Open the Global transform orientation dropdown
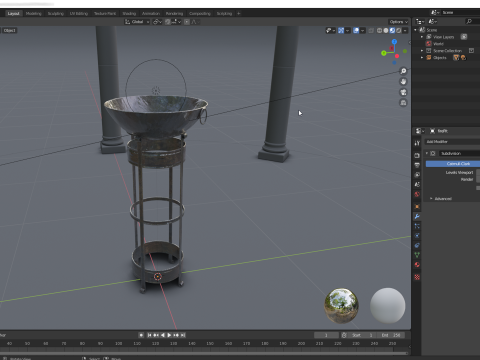The height and width of the screenshot is (360, 480). point(137,22)
